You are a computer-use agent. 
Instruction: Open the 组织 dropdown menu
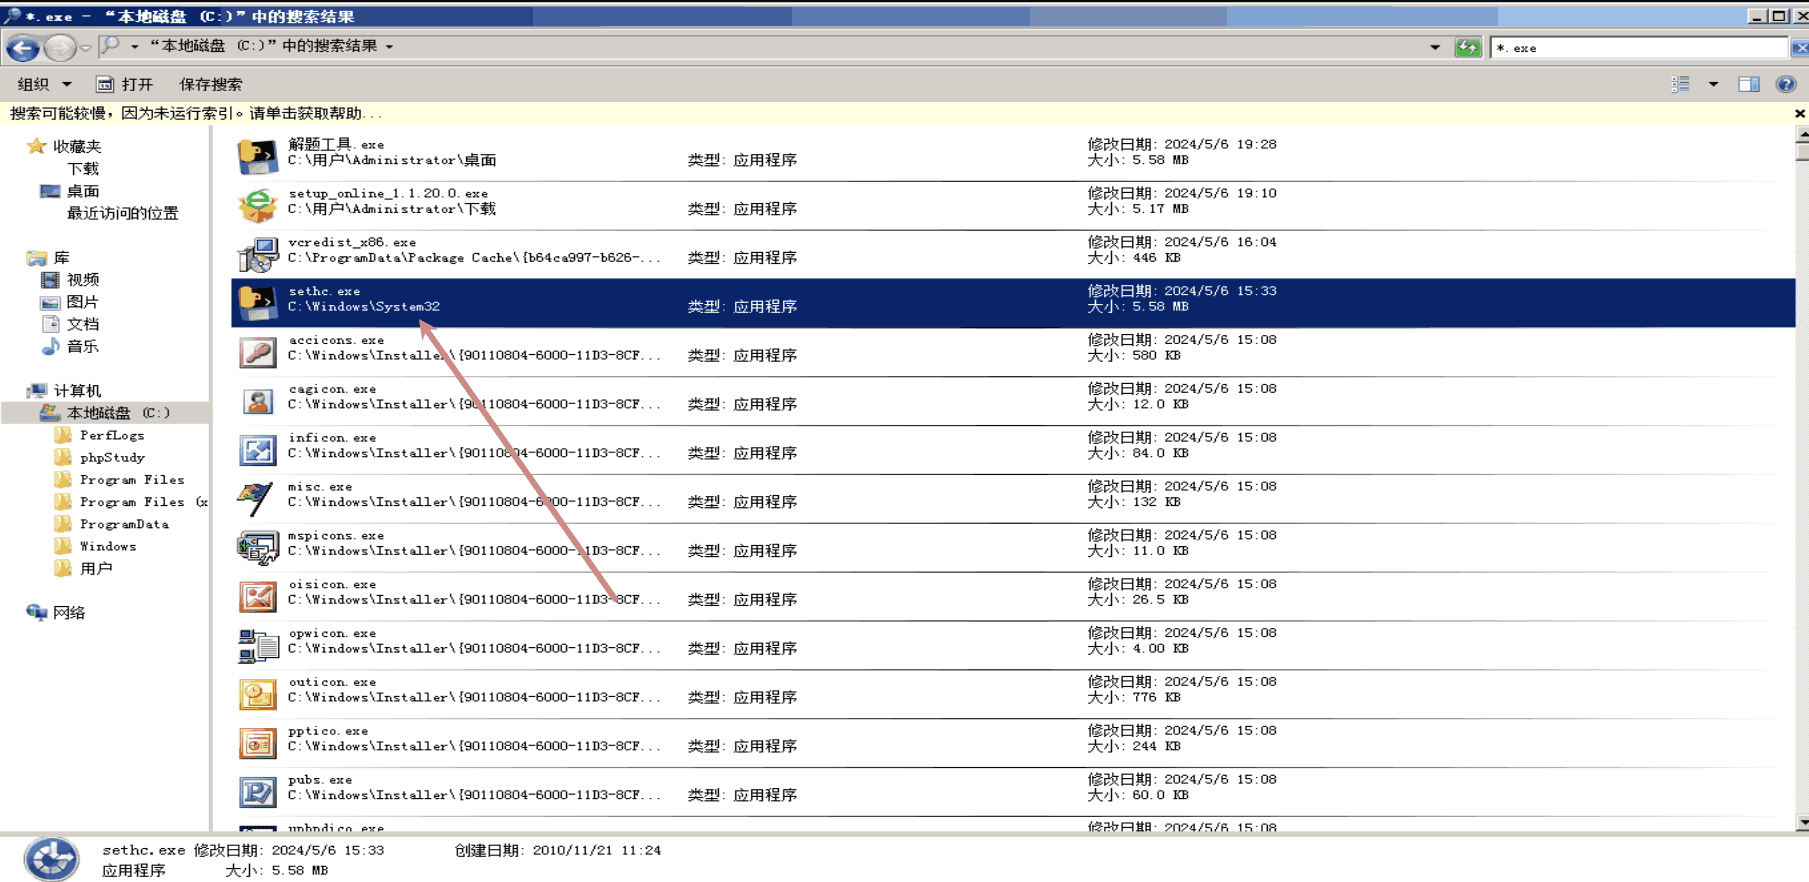pyautogui.click(x=44, y=85)
